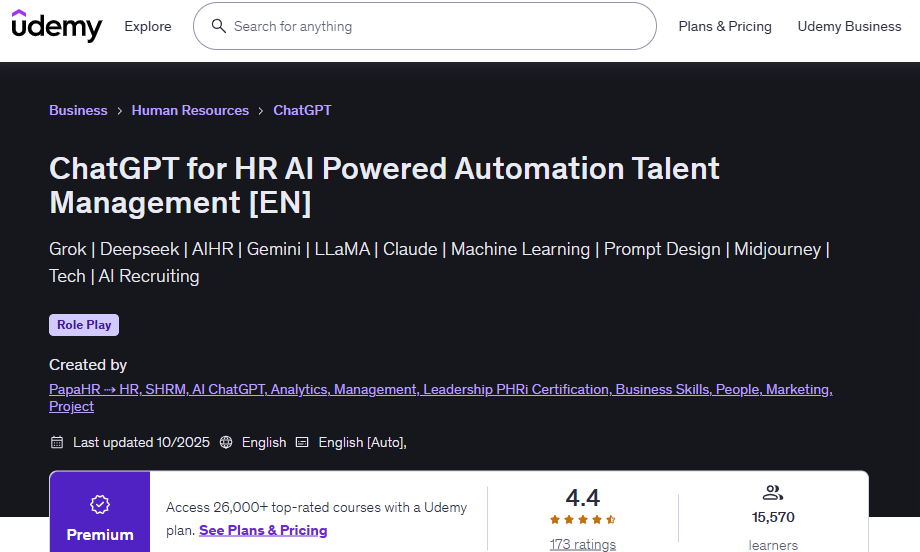Click the English language text
Viewport: 920px width, 552px height.
[264, 442]
